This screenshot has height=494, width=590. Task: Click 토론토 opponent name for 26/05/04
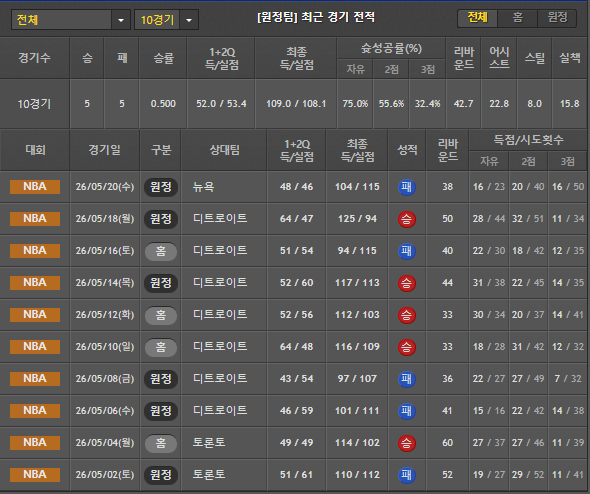point(209,442)
